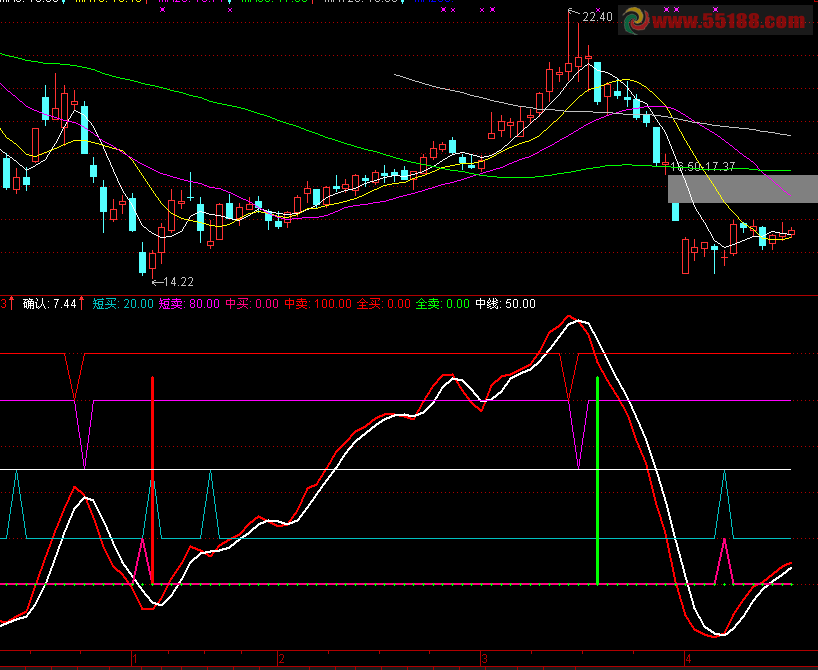The height and width of the screenshot is (670, 818).
Task: Click the 全卖: 0.00 indicator label
Action: click(x=442, y=304)
